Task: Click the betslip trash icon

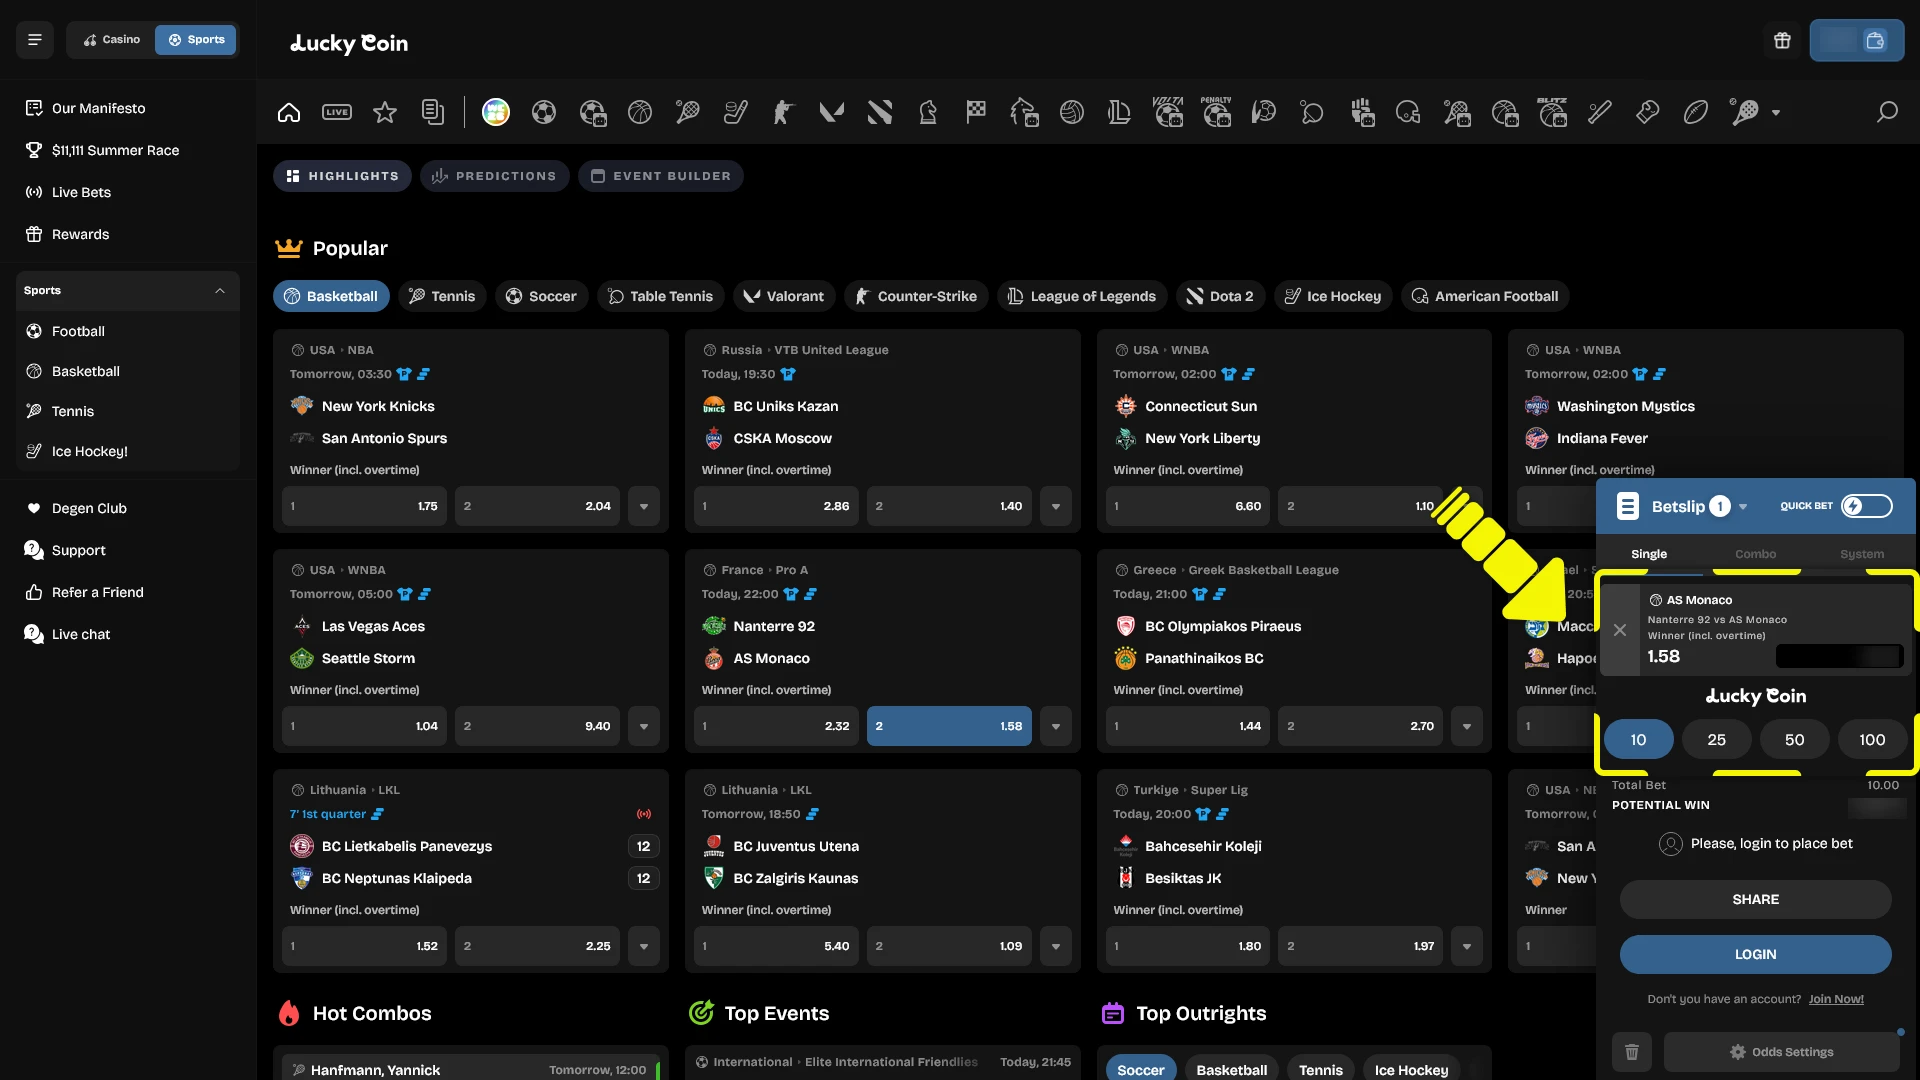Action: (1632, 1052)
